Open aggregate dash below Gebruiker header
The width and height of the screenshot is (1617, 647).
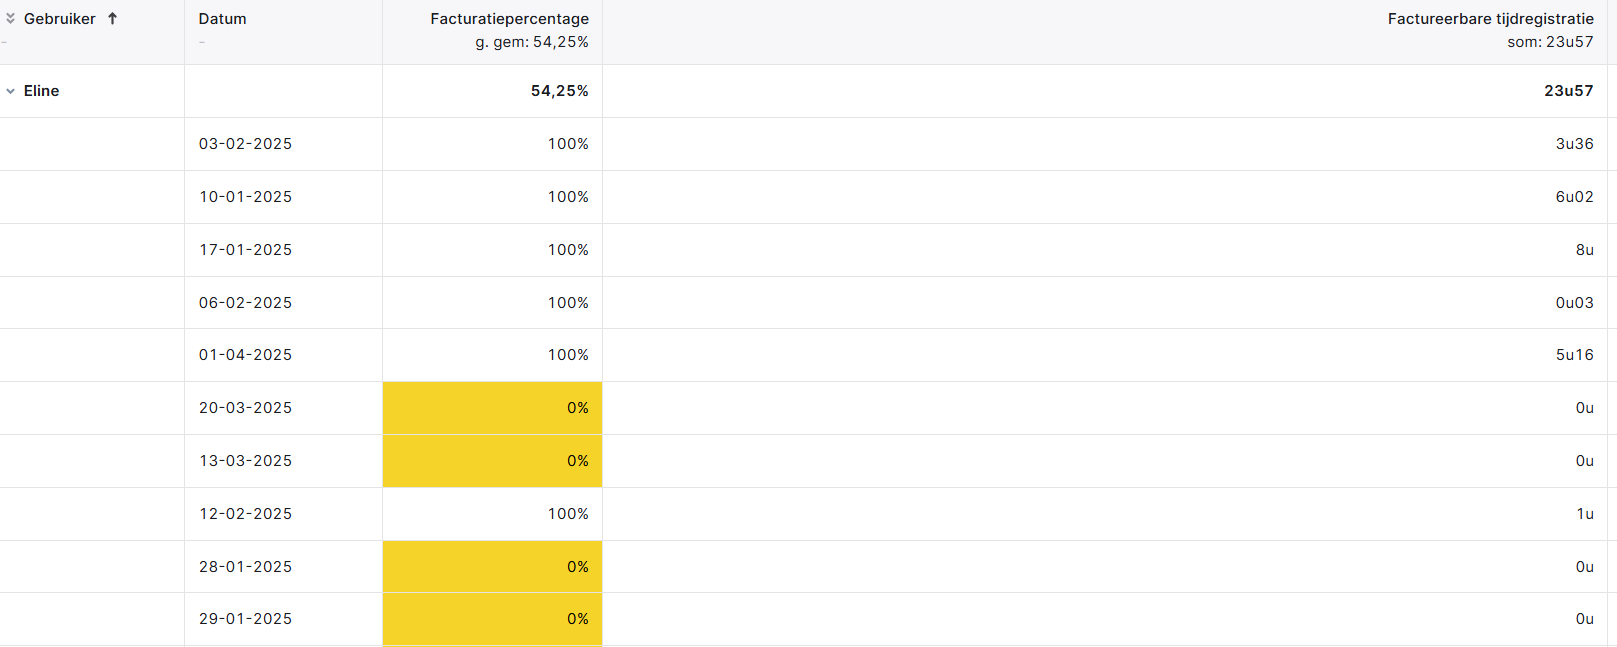pyautogui.click(x=4, y=42)
